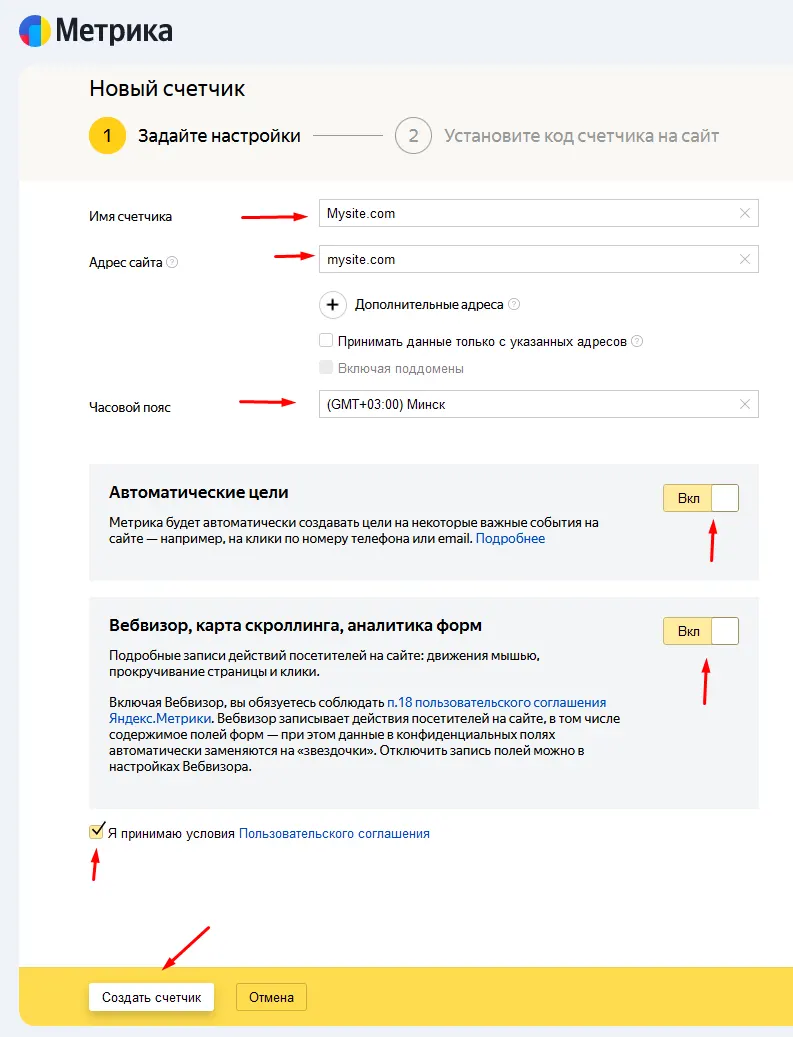Click Создать счетчик button

tap(151, 997)
